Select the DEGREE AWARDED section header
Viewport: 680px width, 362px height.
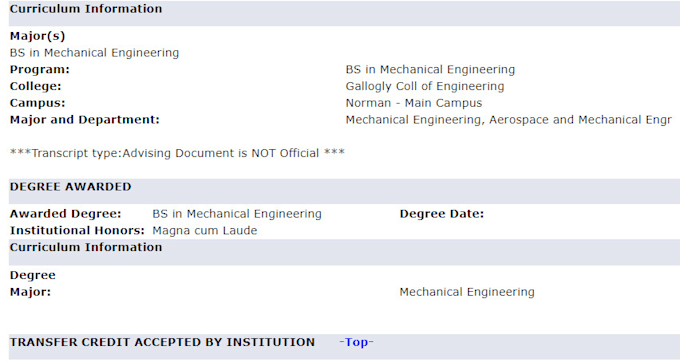click(70, 187)
